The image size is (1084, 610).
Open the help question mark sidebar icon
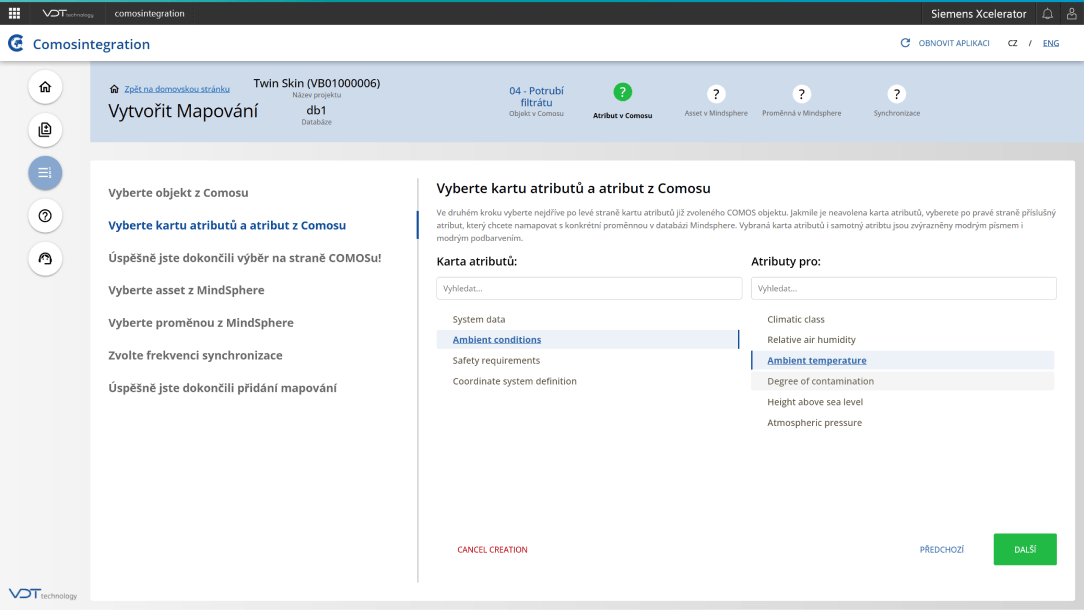(x=45, y=216)
